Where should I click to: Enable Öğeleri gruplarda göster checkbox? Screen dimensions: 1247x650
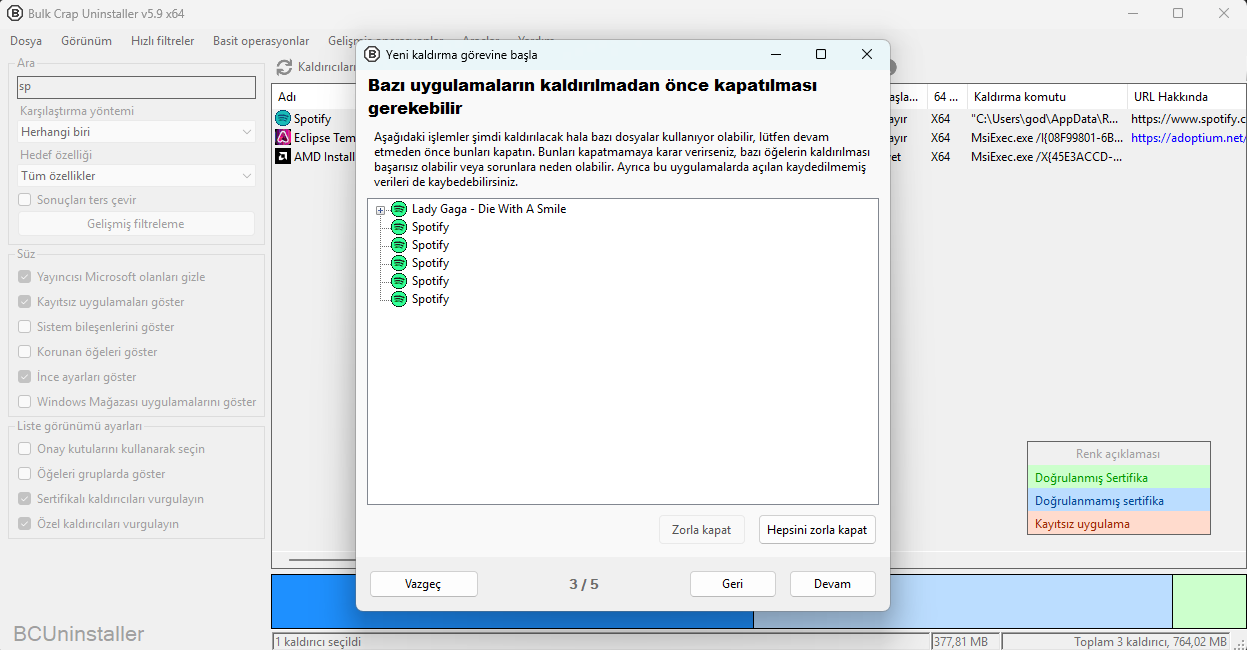(26, 474)
